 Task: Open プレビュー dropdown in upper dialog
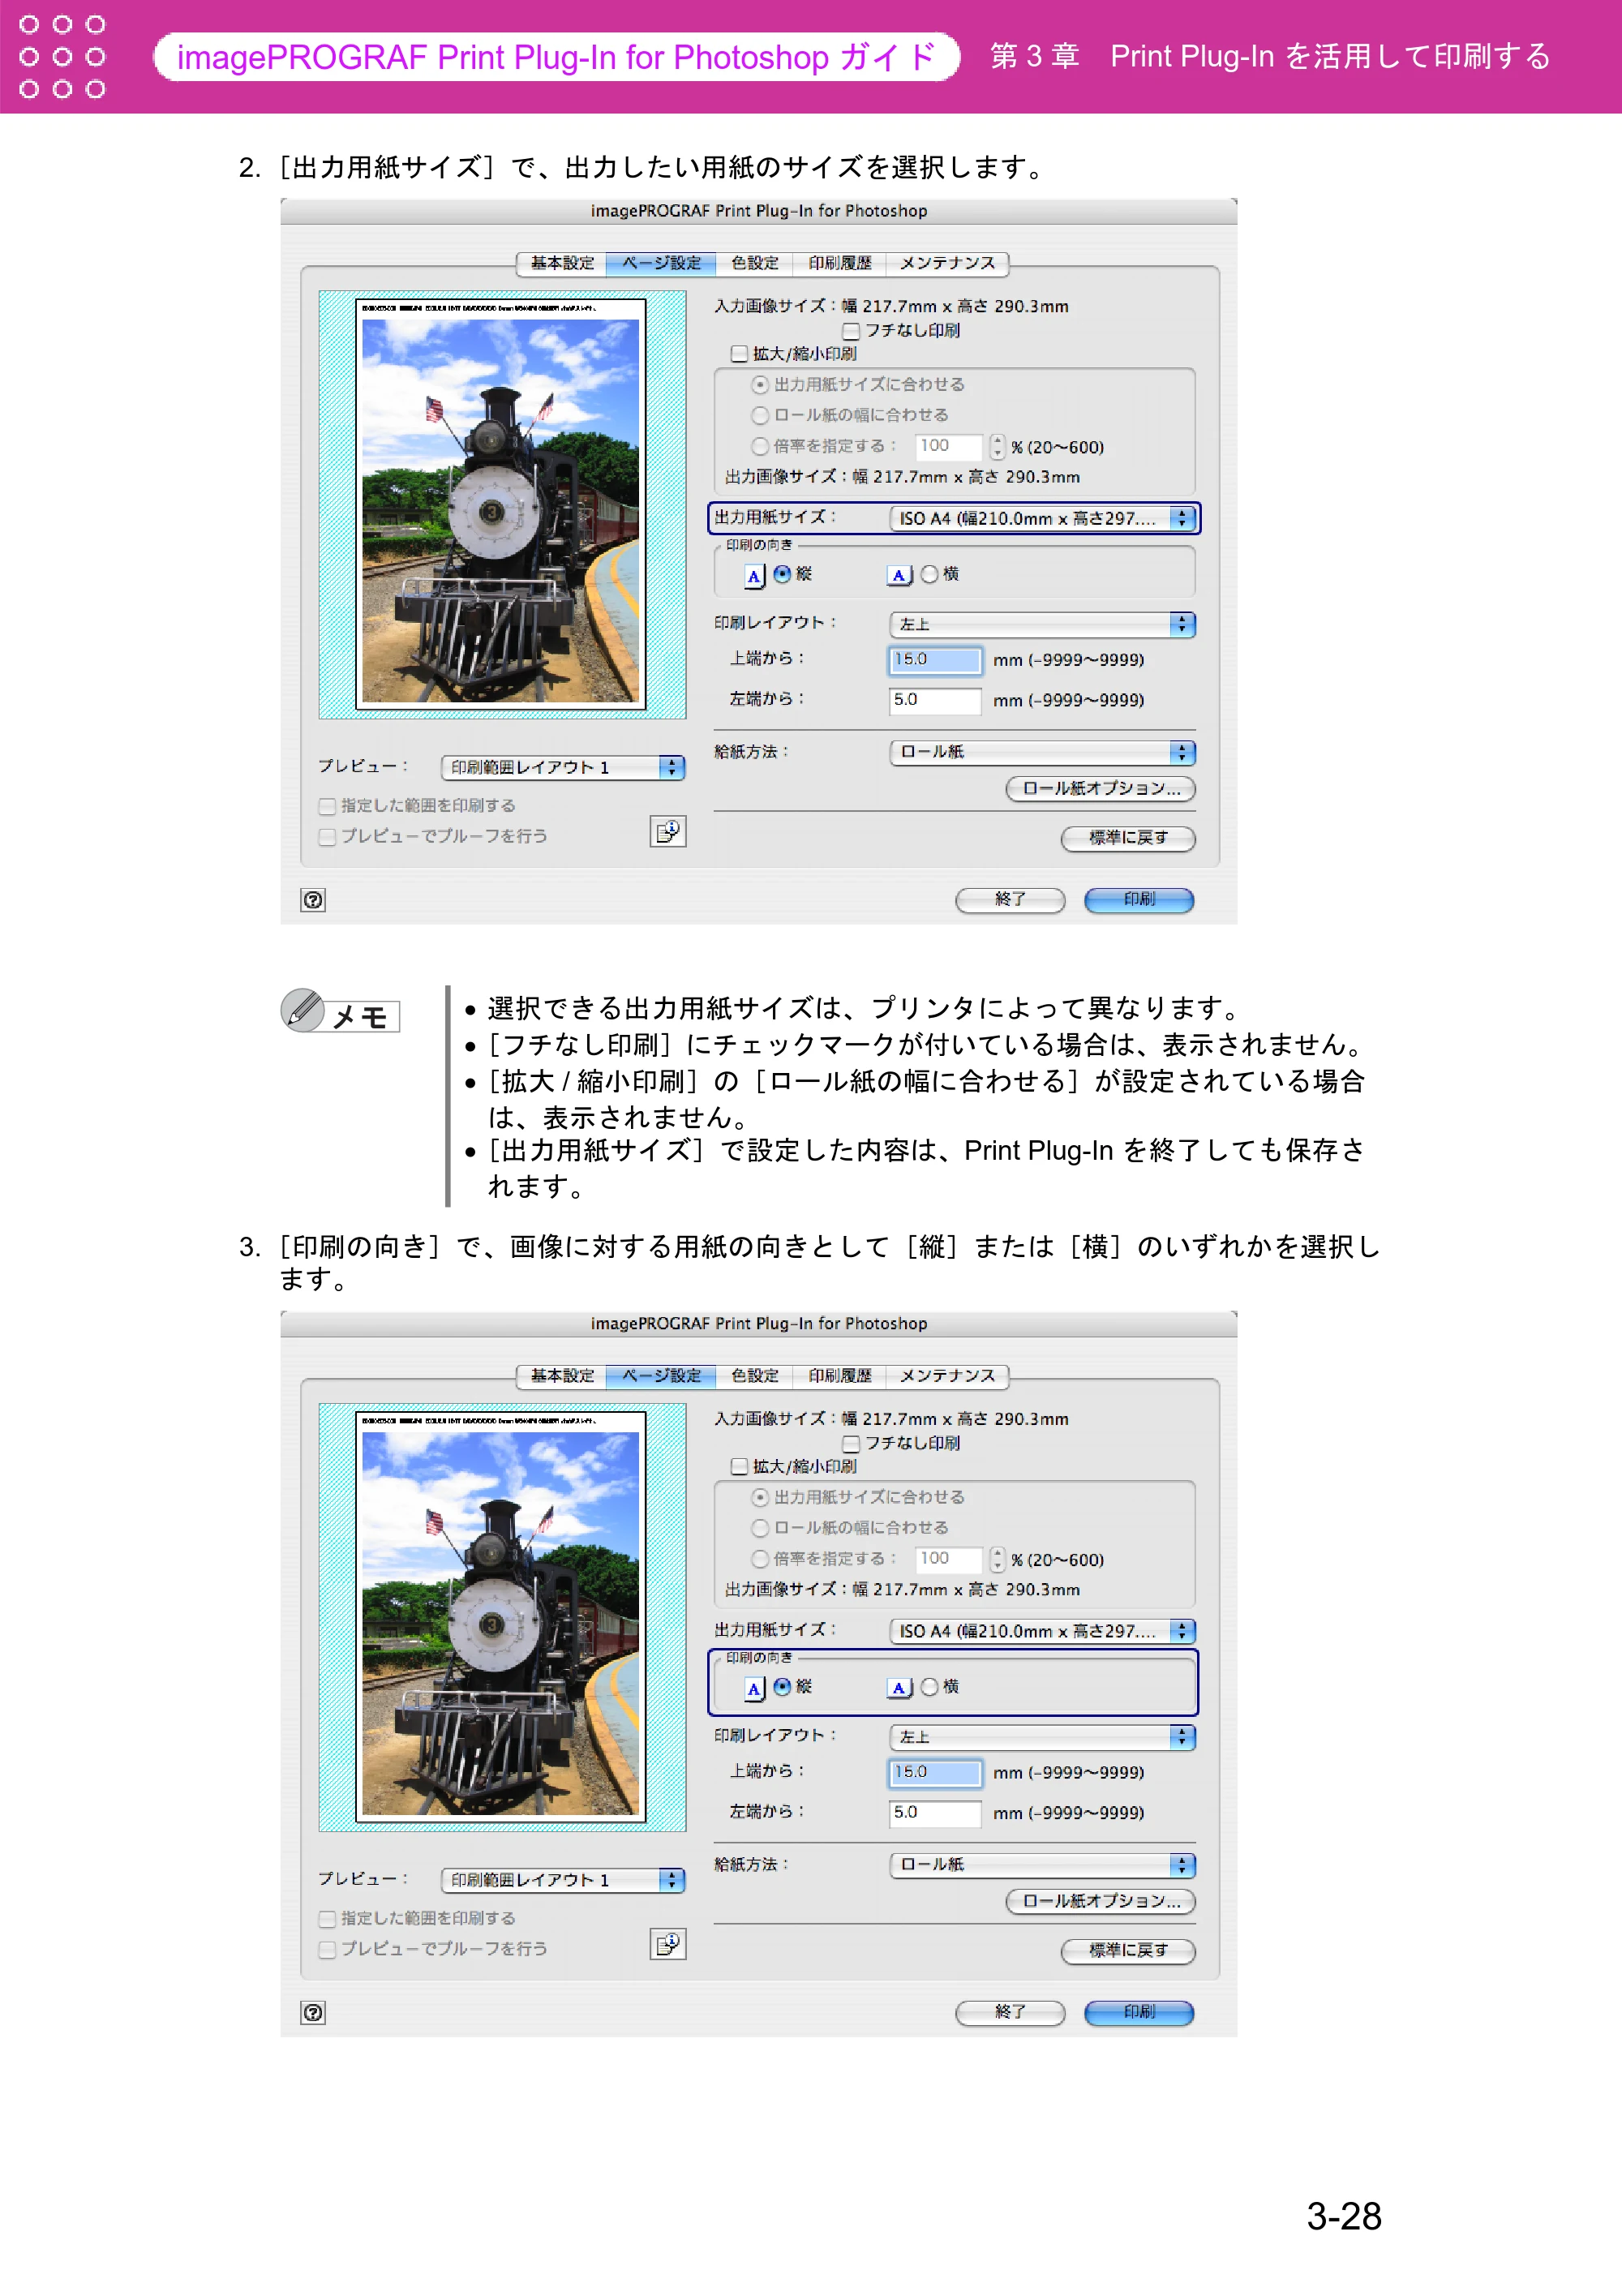562,767
